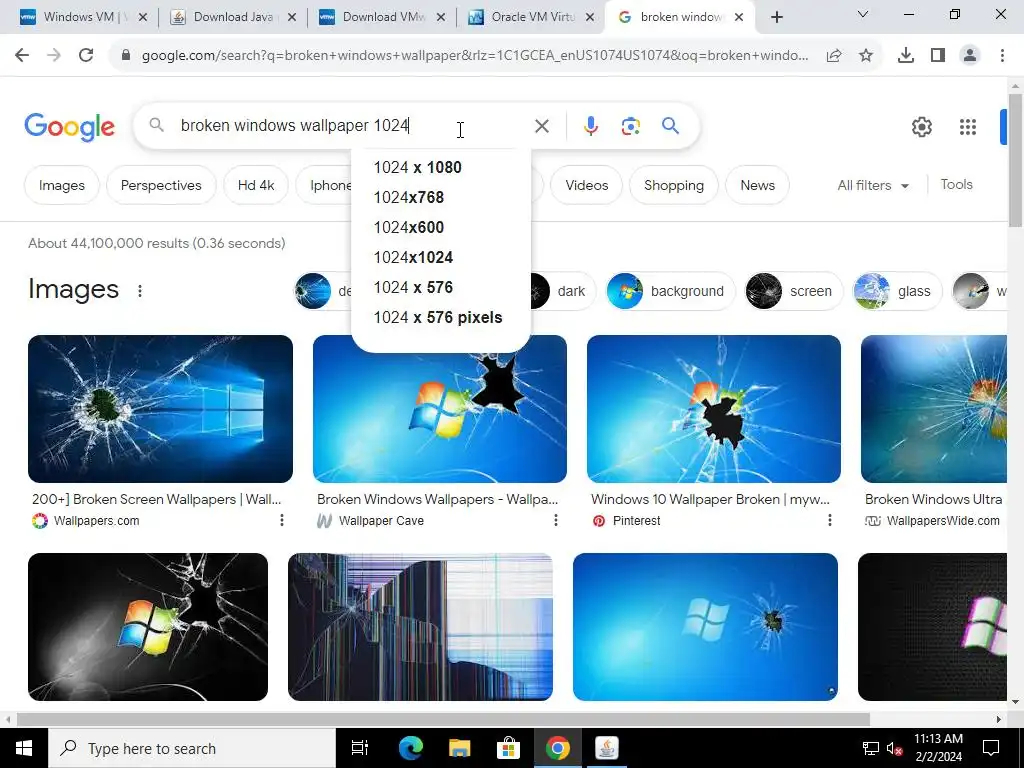Viewport: 1024px width, 768px height.
Task: Click the browser back arrow
Action: click(x=22, y=56)
